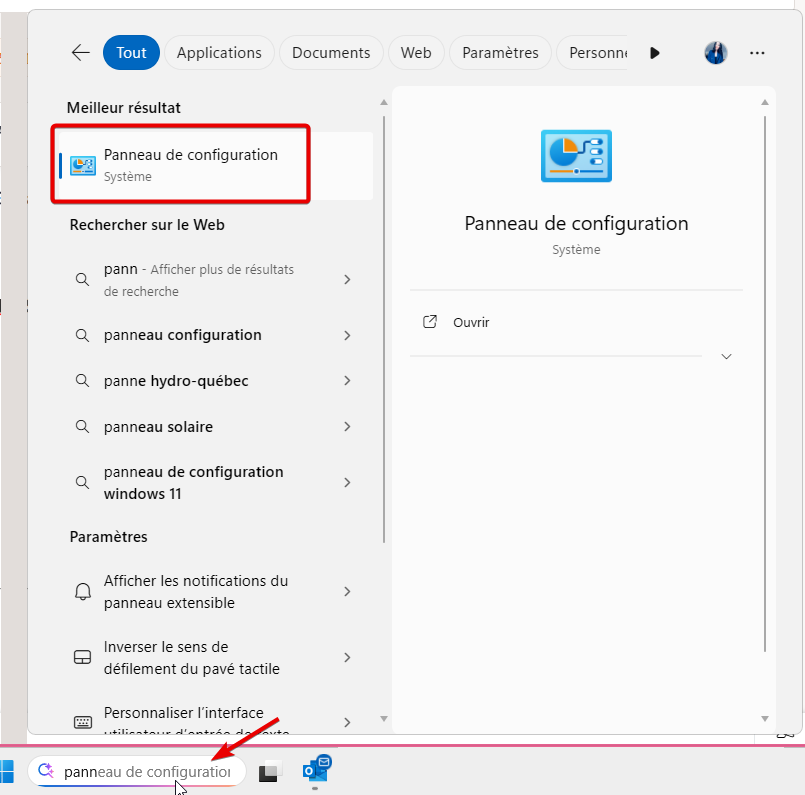Viewport: 805px width, 795px height.
Task: Click the Control Panel icon in best result
Action: tap(83, 165)
